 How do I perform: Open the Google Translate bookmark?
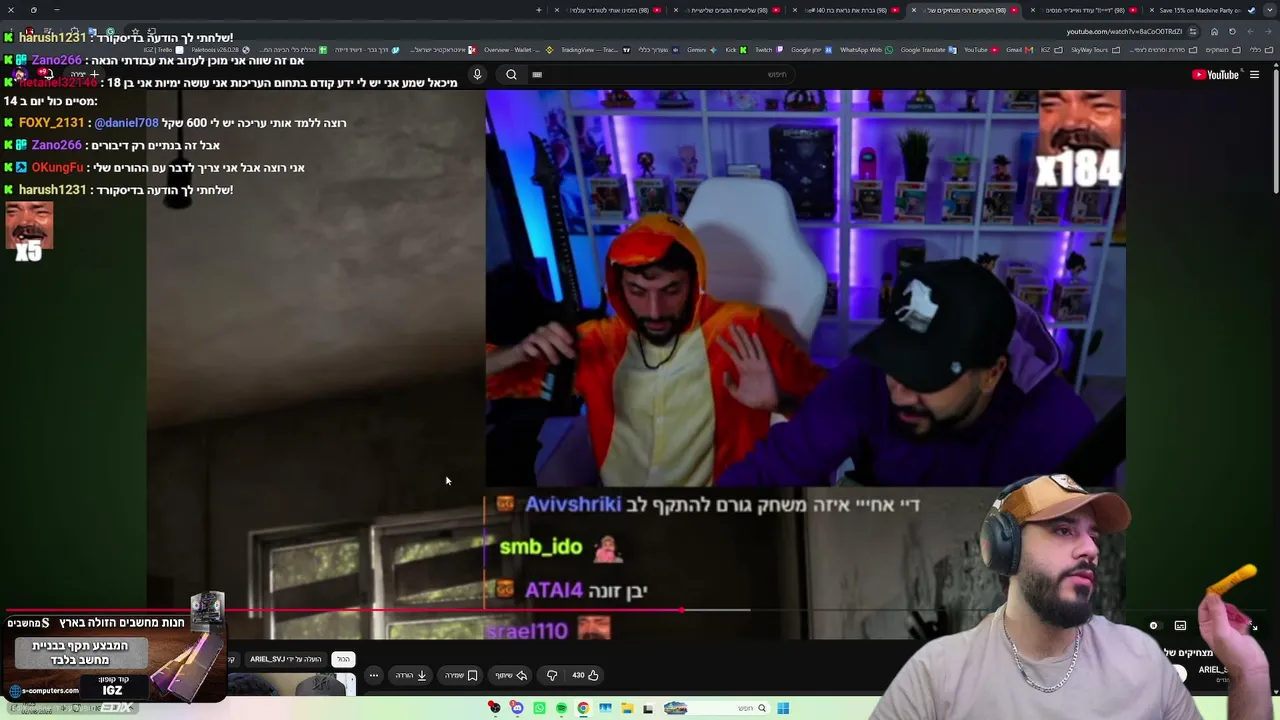click(928, 49)
